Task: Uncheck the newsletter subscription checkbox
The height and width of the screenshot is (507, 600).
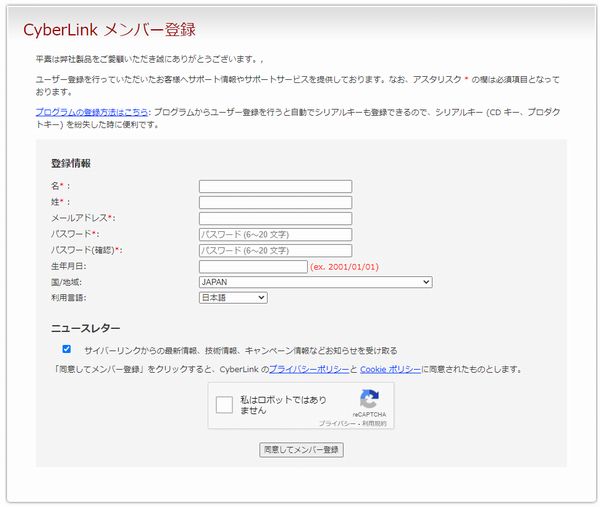Action: coord(67,349)
